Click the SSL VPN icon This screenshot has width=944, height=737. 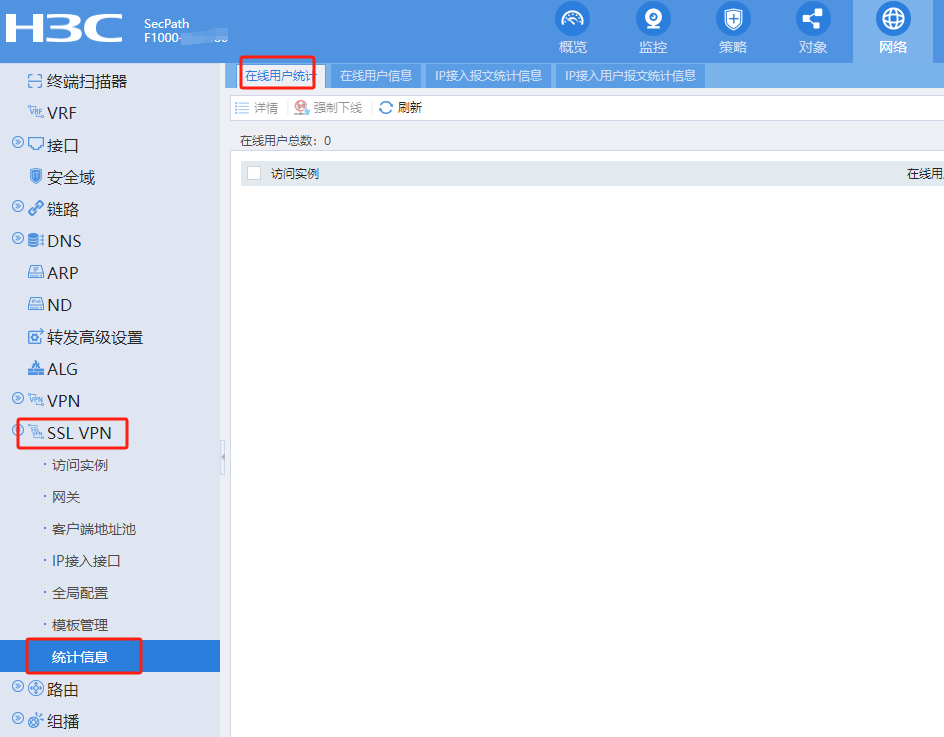pos(36,432)
